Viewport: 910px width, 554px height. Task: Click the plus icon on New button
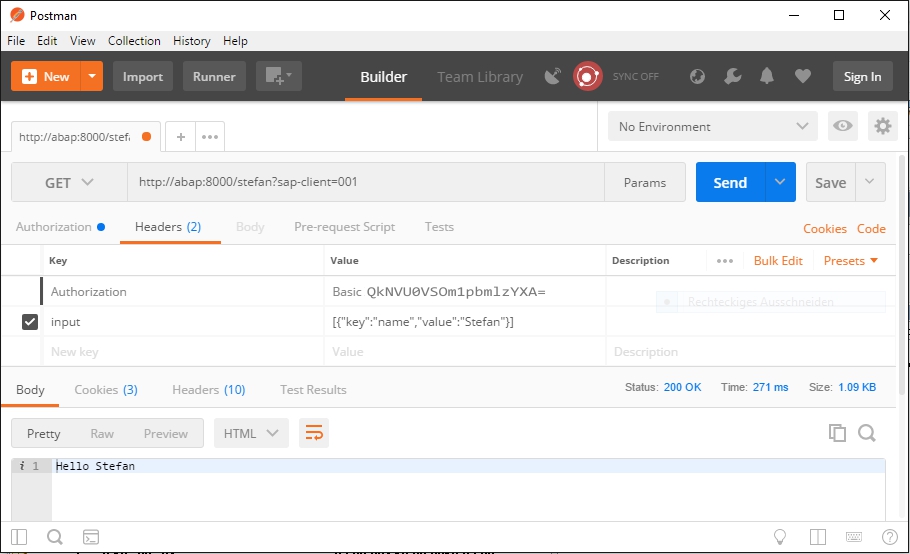[x=29, y=77]
